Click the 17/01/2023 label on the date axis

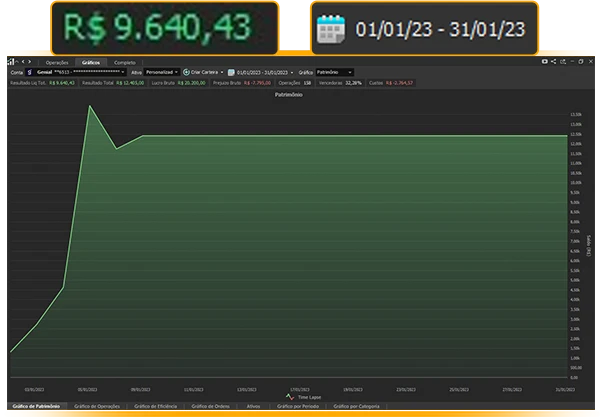click(x=300, y=389)
